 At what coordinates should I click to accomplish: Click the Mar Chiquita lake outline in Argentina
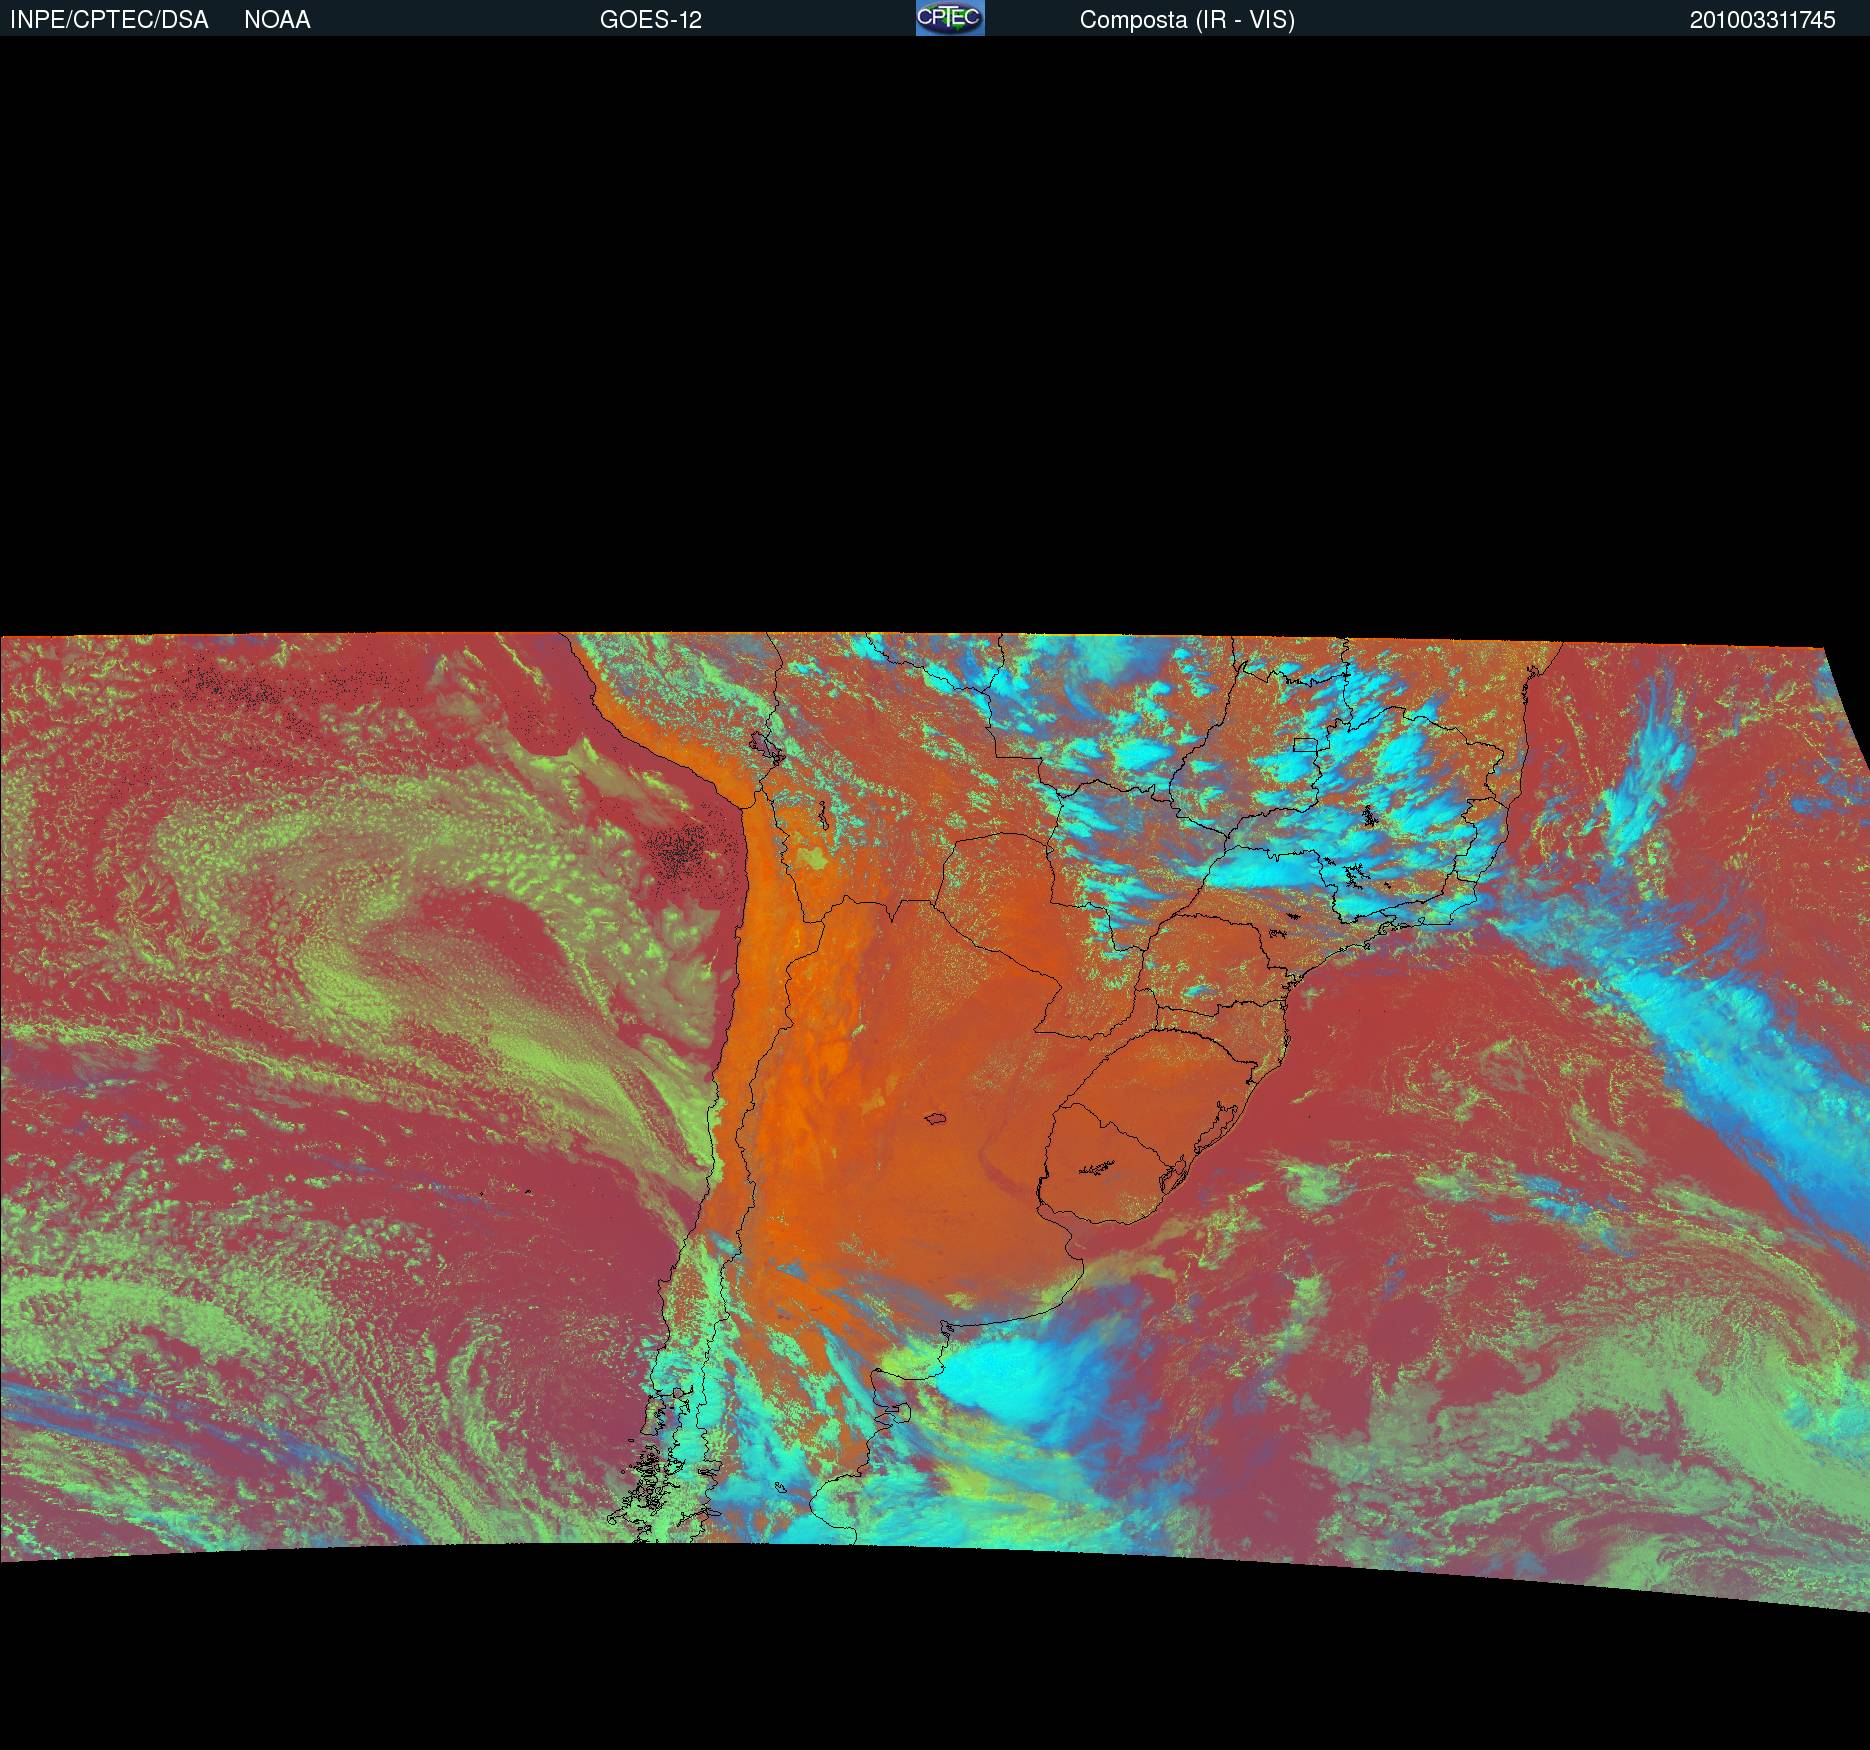[936, 1118]
